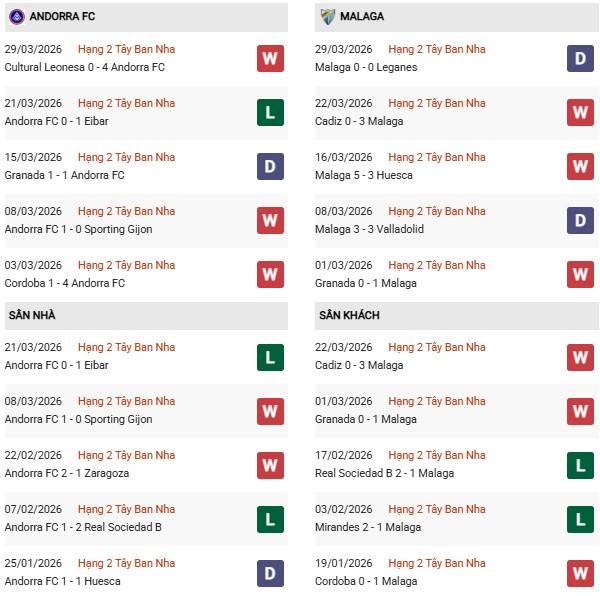Open Andorra FC 1-2 Real Sociedad B result
The image size is (600, 596).
pyautogui.click(x=83, y=527)
